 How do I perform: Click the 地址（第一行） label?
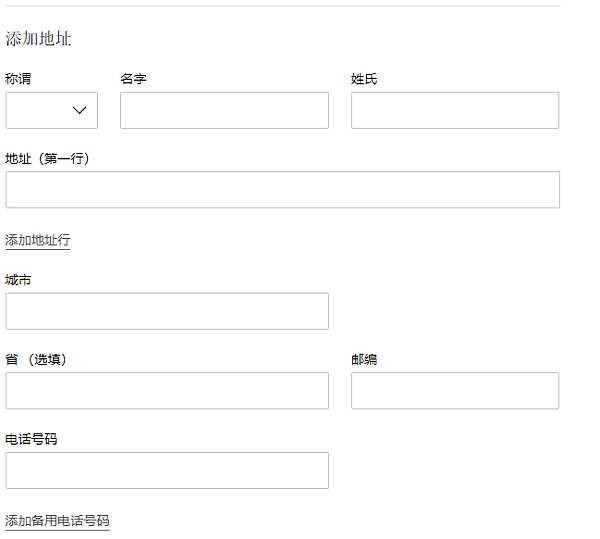48,158
